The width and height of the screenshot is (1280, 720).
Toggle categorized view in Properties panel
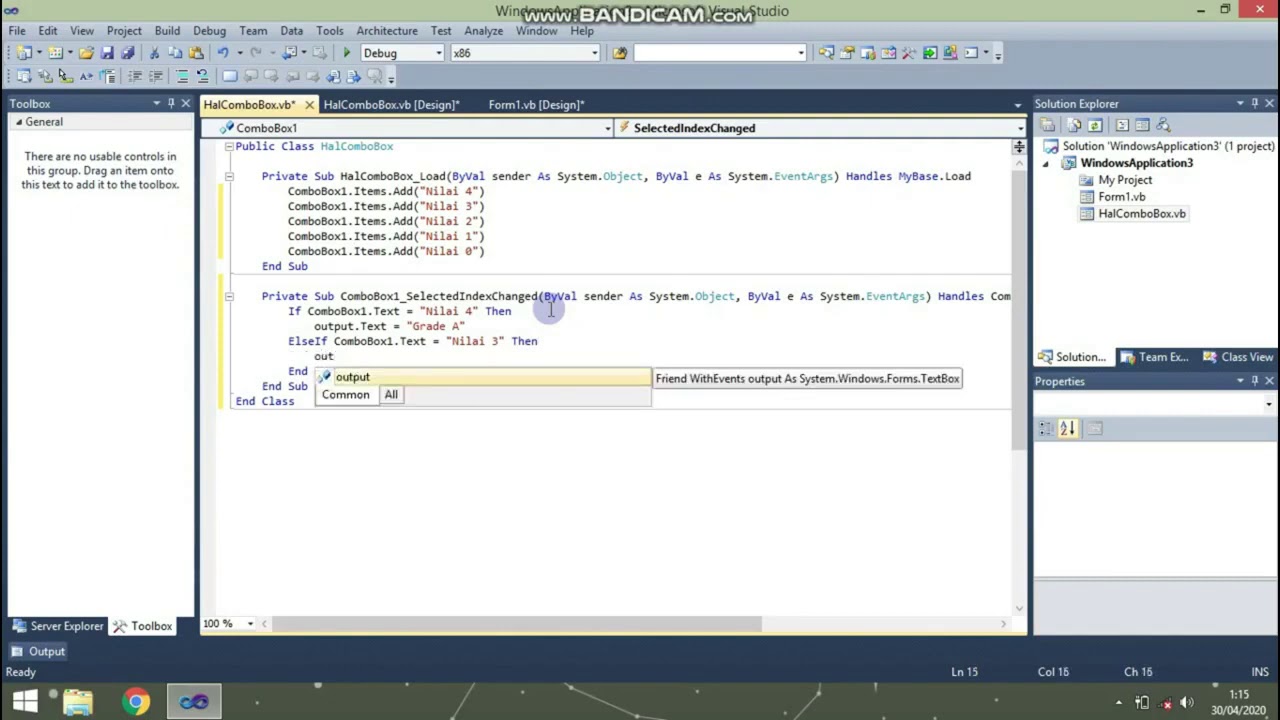tap(1046, 428)
